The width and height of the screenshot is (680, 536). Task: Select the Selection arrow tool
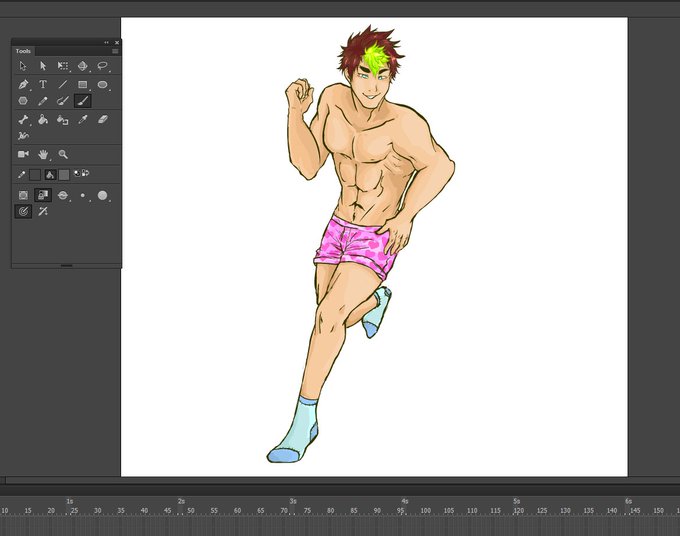[23, 66]
